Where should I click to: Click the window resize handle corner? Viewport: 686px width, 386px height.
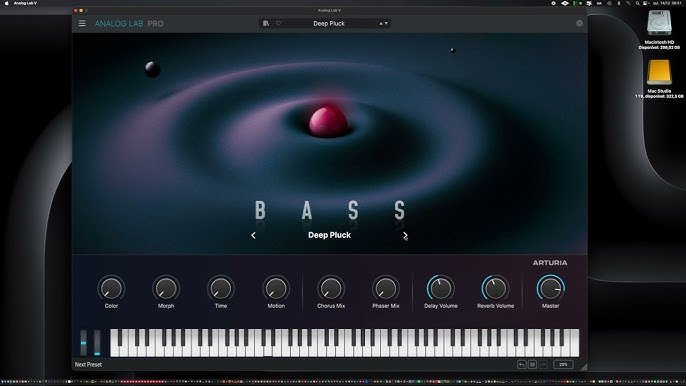(x=584, y=367)
